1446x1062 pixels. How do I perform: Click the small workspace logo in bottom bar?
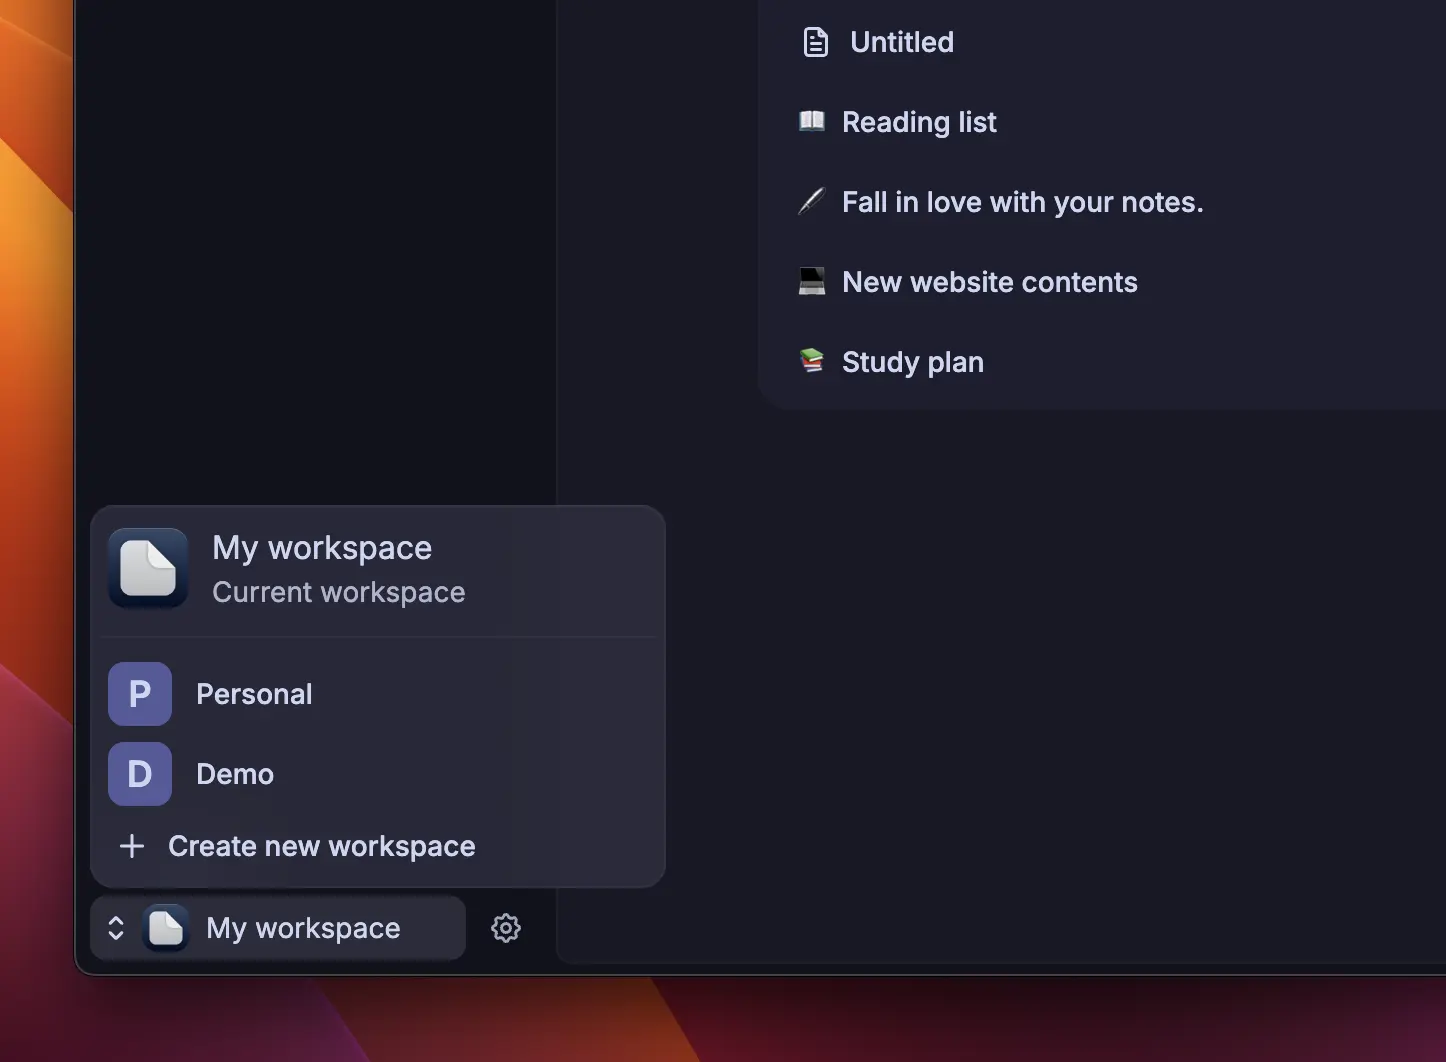coord(166,928)
